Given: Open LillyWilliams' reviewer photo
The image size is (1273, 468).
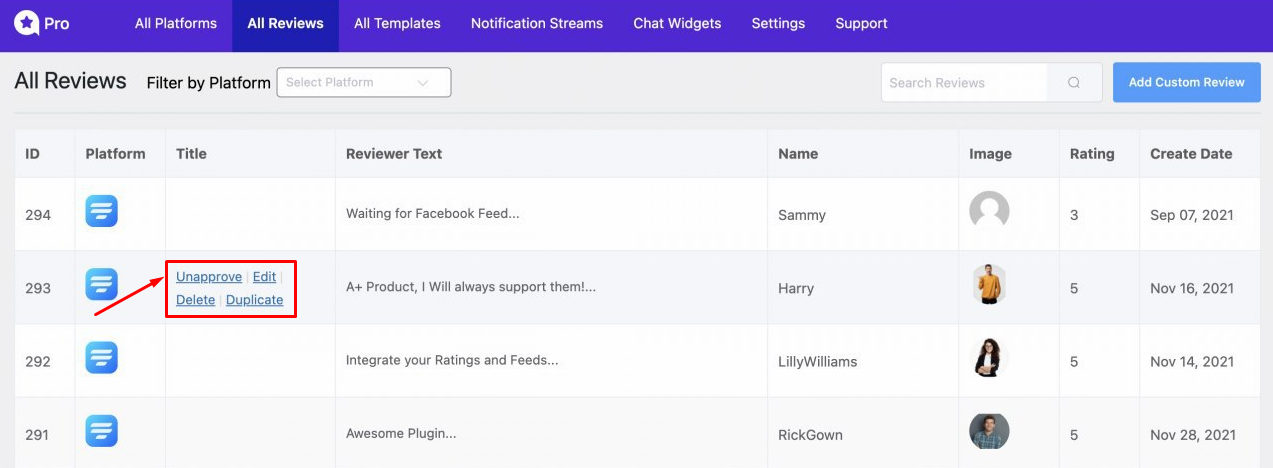Looking at the screenshot, I should [989, 358].
